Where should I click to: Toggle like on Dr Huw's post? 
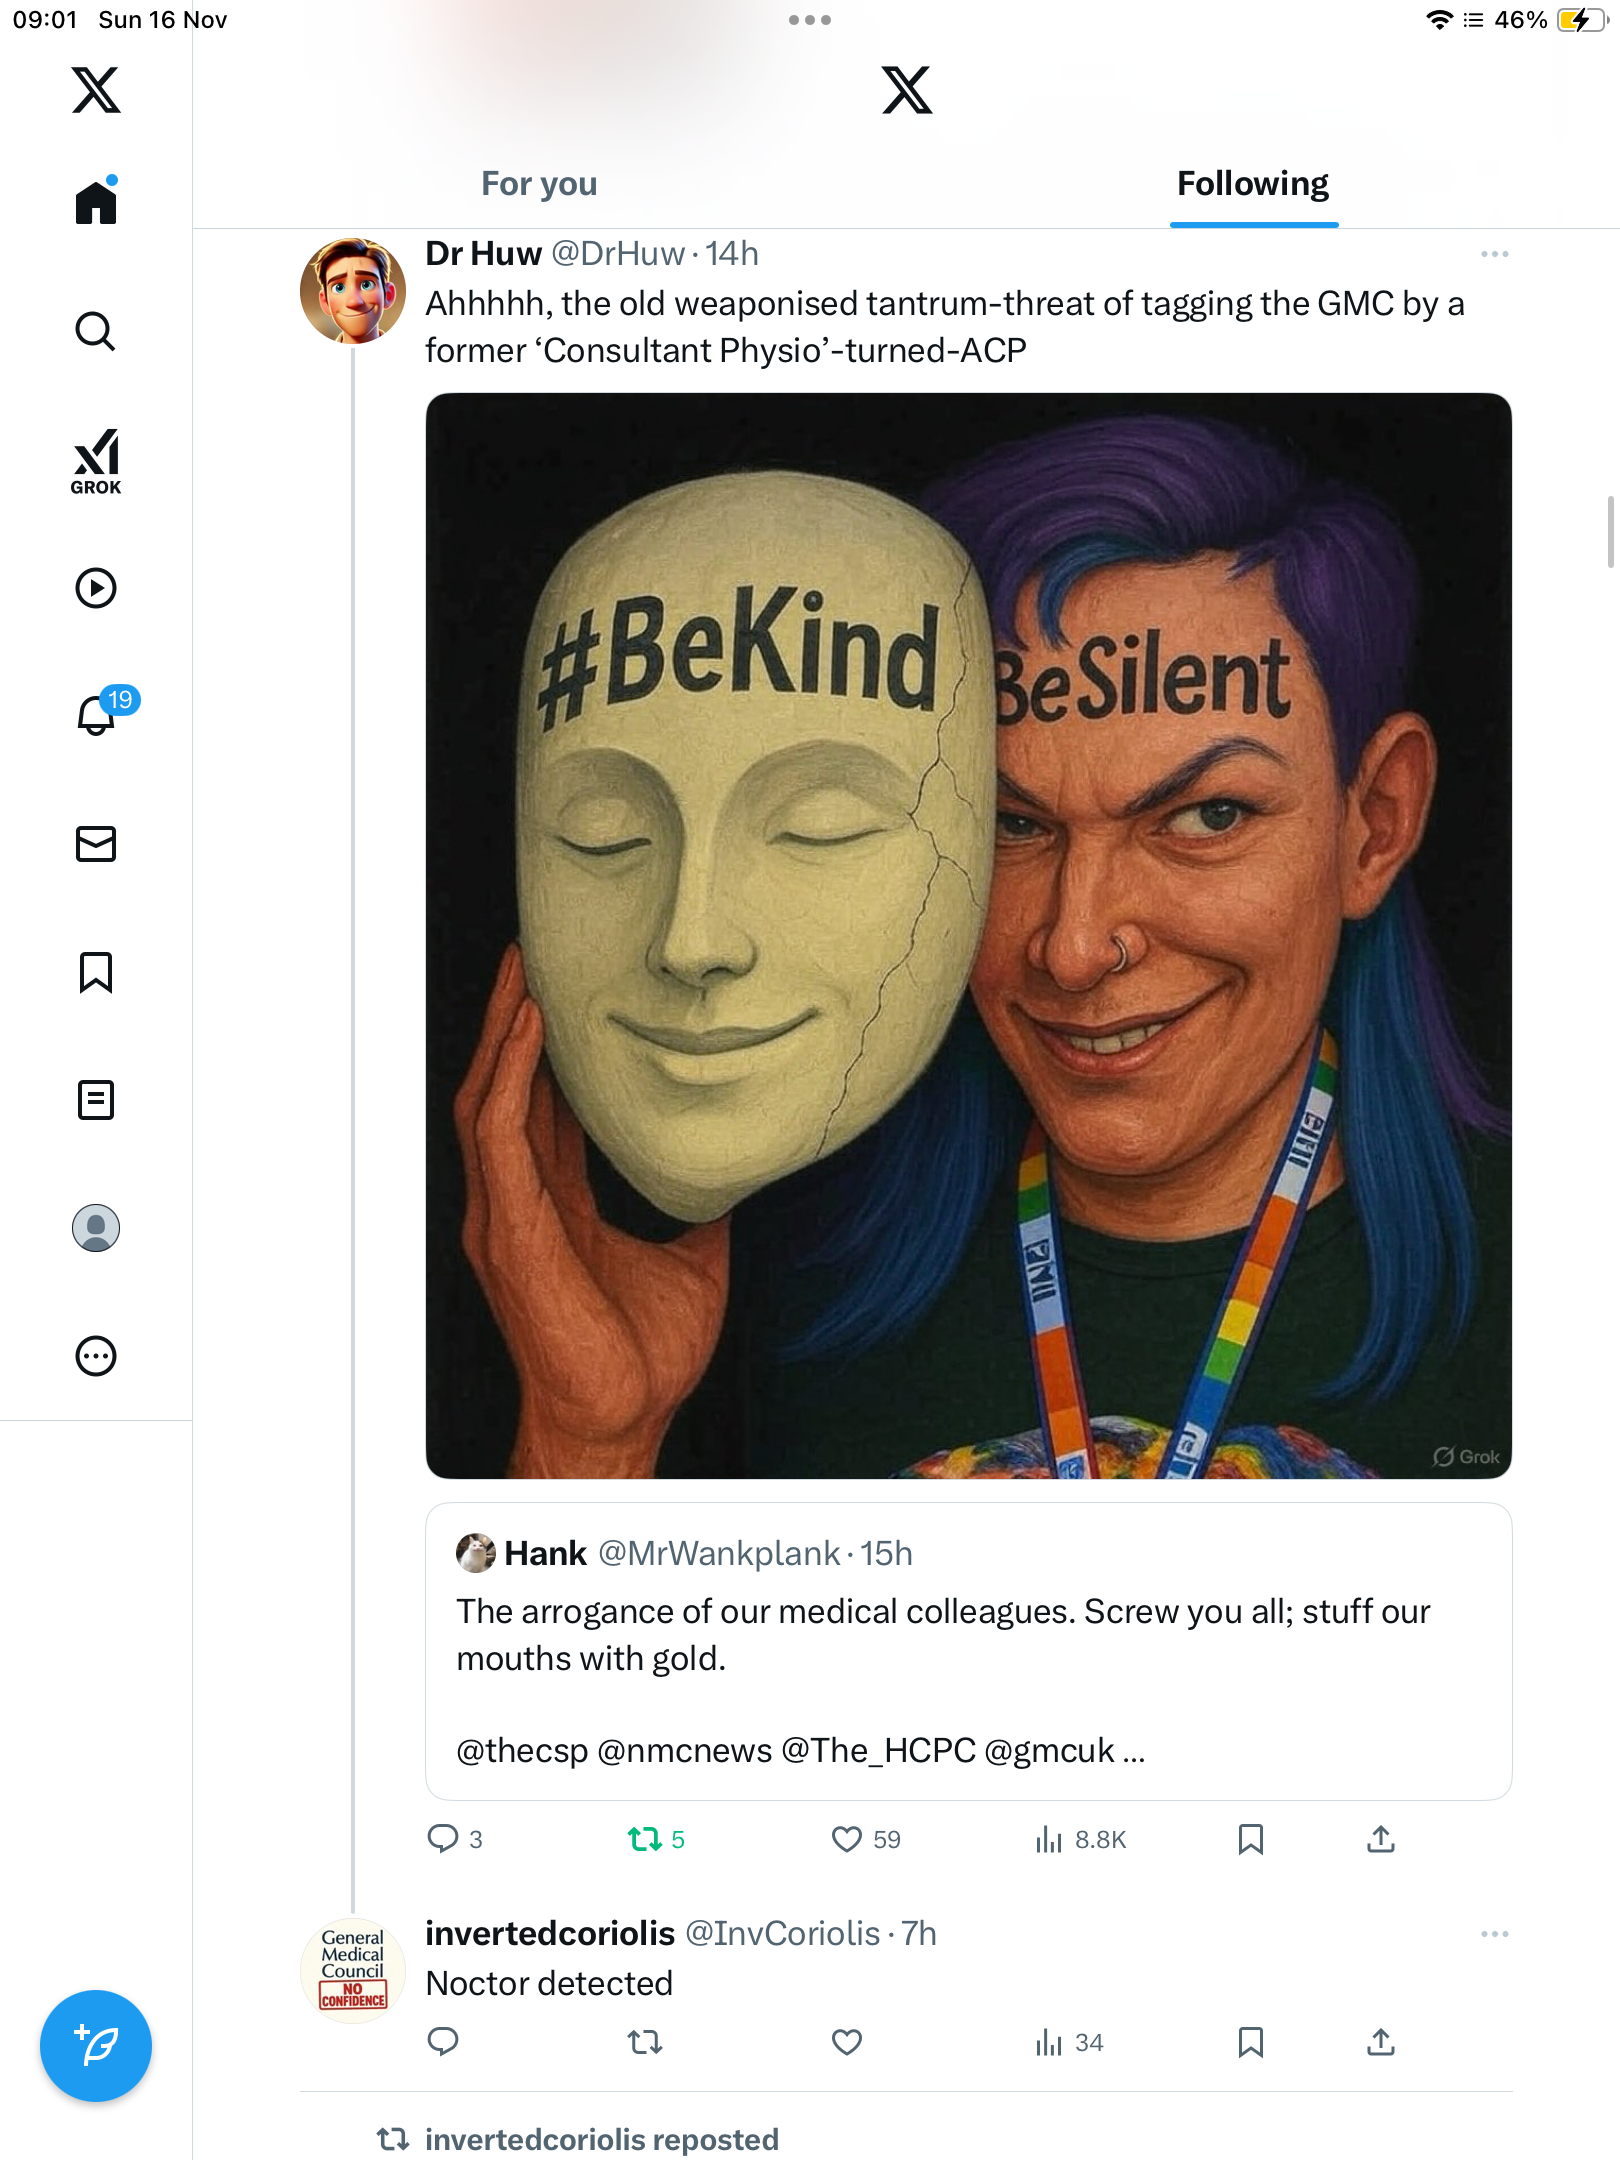point(847,1839)
